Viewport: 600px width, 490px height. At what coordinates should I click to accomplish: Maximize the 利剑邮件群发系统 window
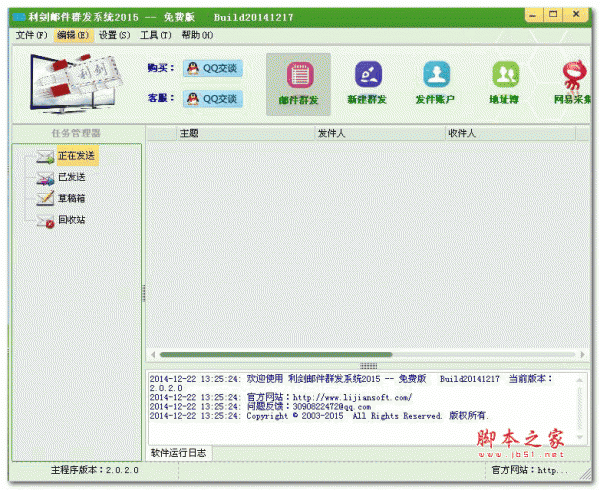coord(553,15)
